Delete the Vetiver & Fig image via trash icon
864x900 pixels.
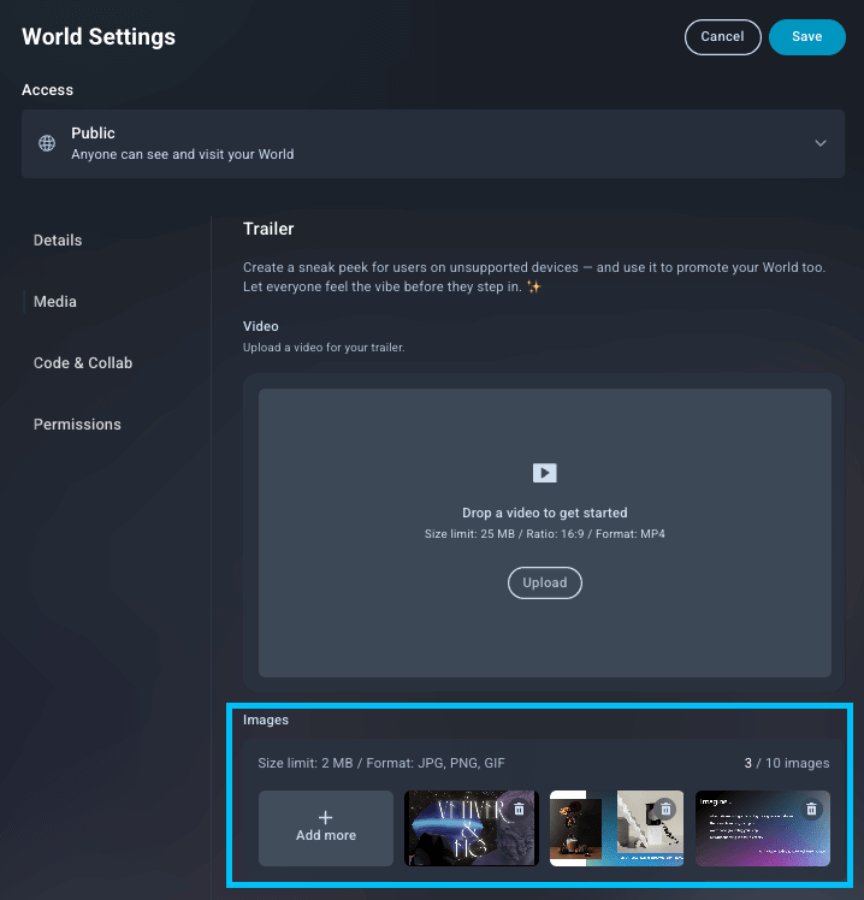[519, 808]
